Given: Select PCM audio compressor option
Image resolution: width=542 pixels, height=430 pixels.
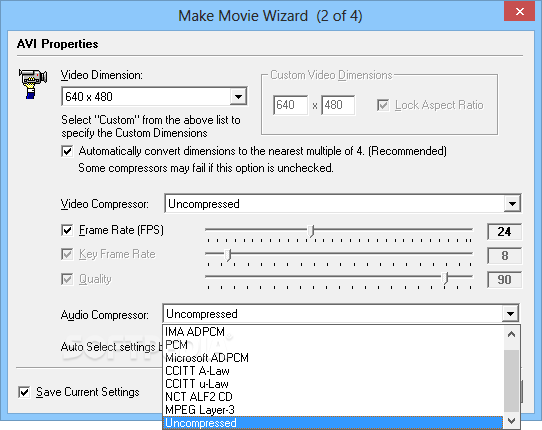Looking at the screenshot, I should (x=333, y=345).
